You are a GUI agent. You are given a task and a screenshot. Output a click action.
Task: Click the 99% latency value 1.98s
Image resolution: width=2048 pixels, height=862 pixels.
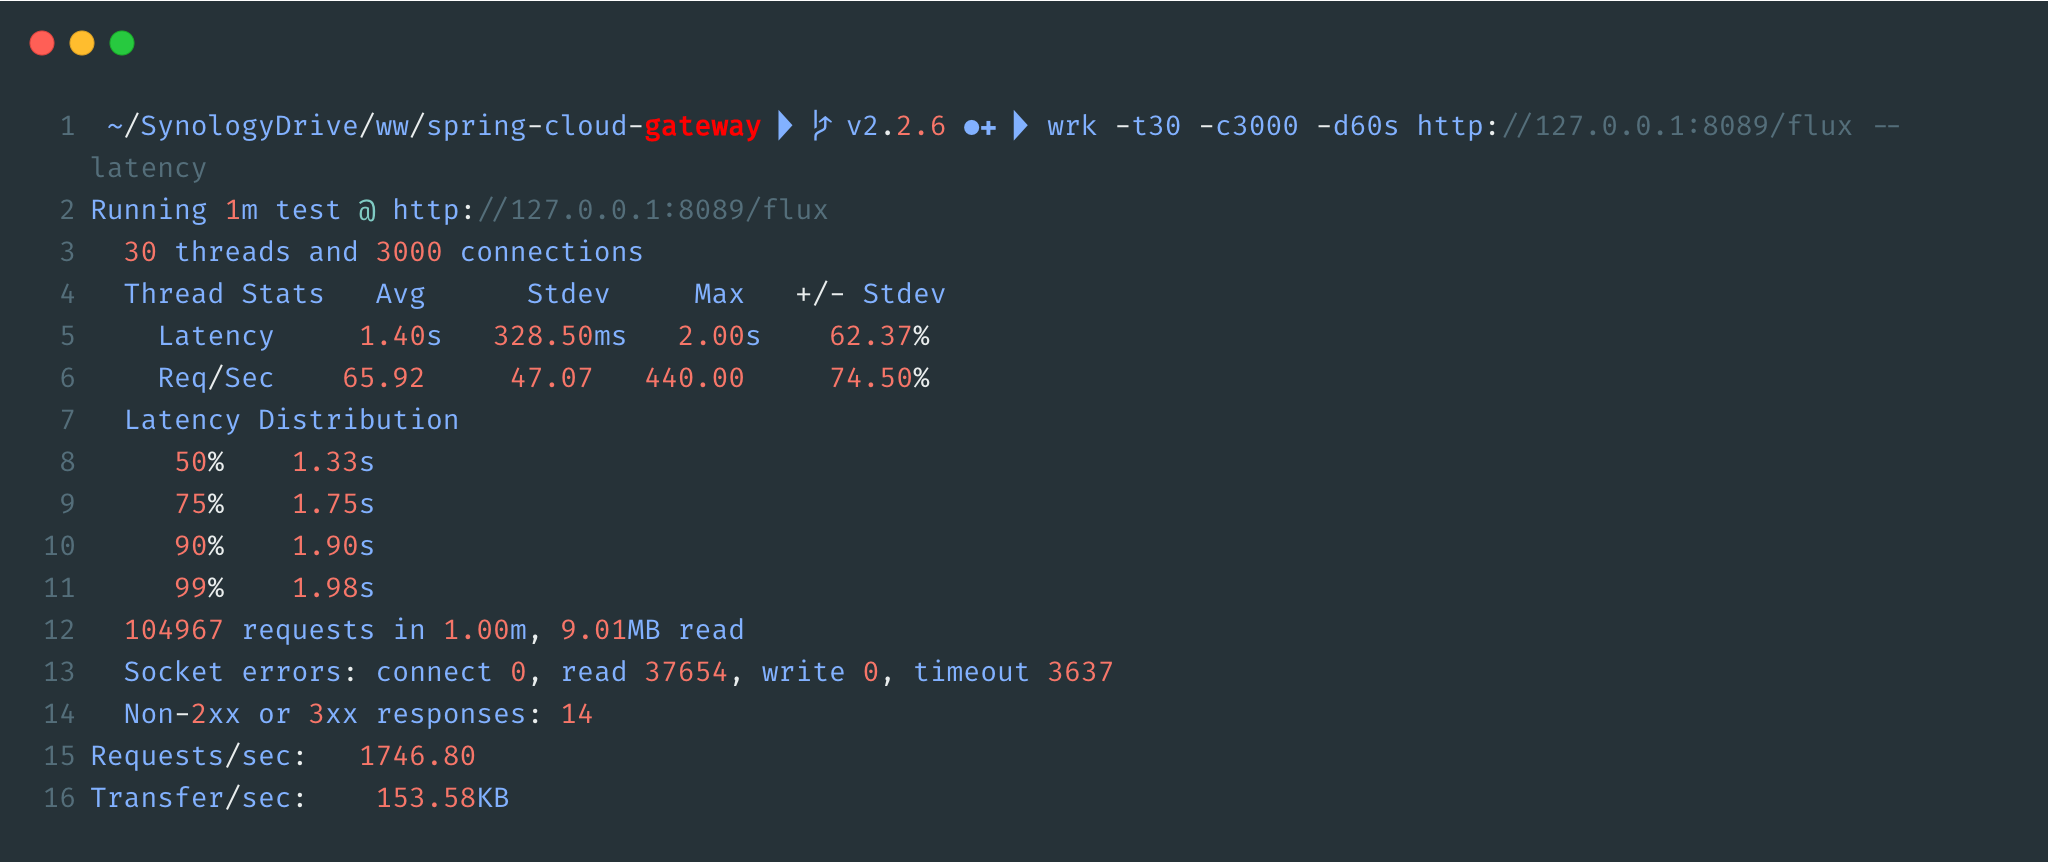tap(333, 588)
